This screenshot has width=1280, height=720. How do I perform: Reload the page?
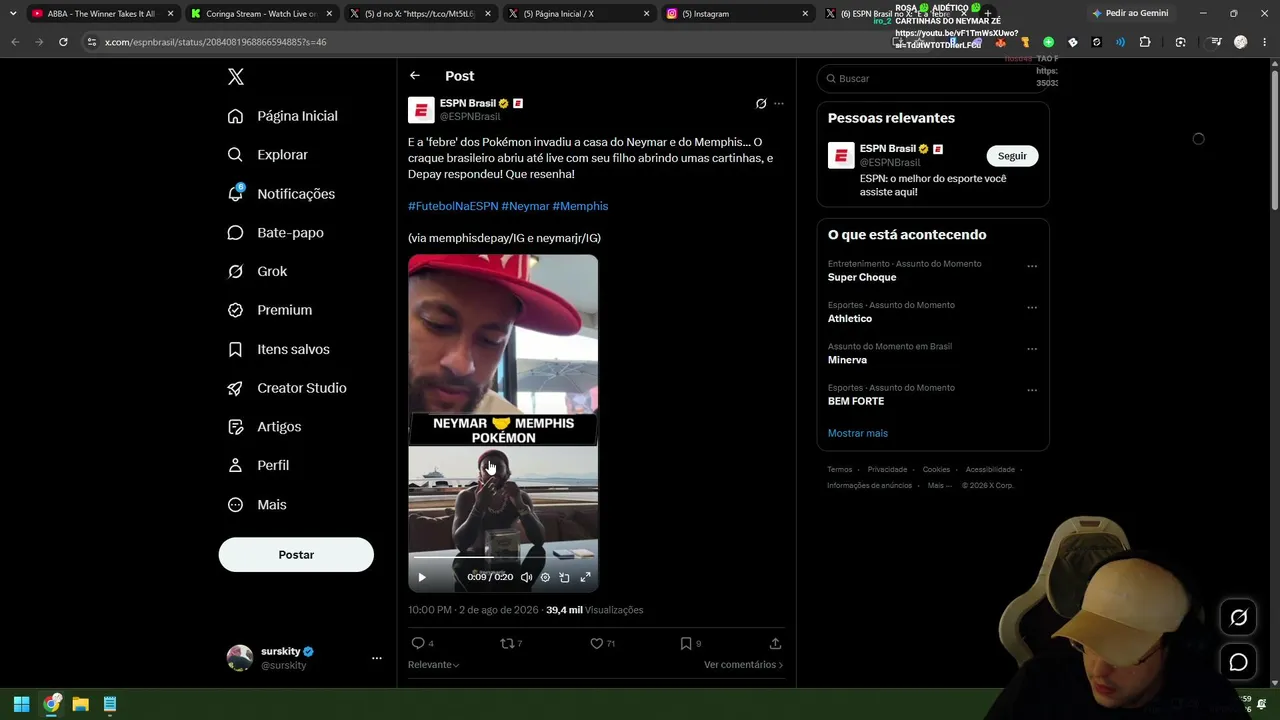pyautogui.click(x=63, y=42)
